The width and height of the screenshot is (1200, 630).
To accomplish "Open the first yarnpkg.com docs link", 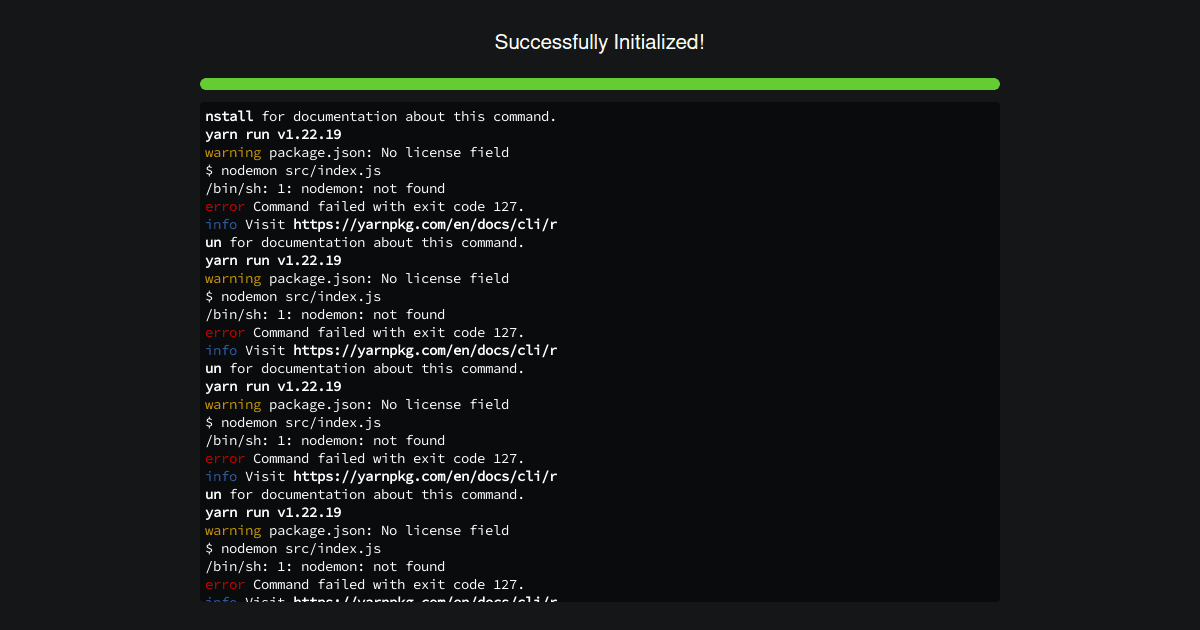I will point(424,225).
